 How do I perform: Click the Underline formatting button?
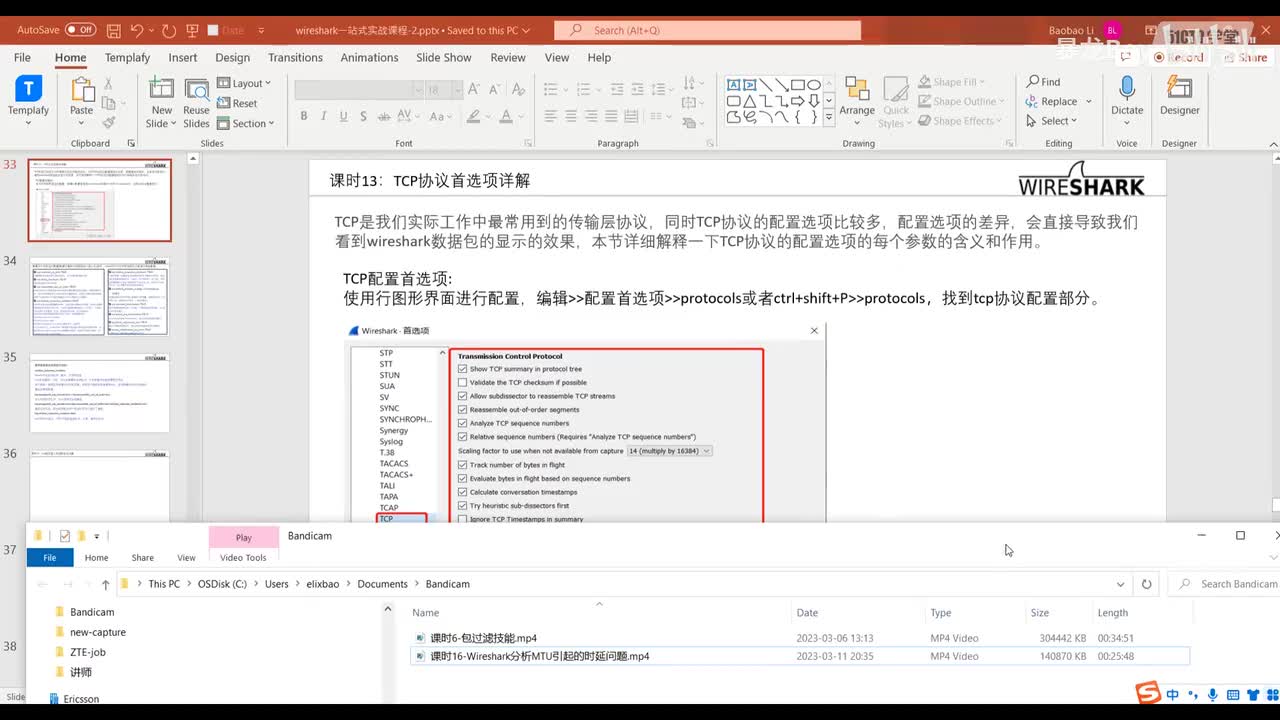pos(344,116)
